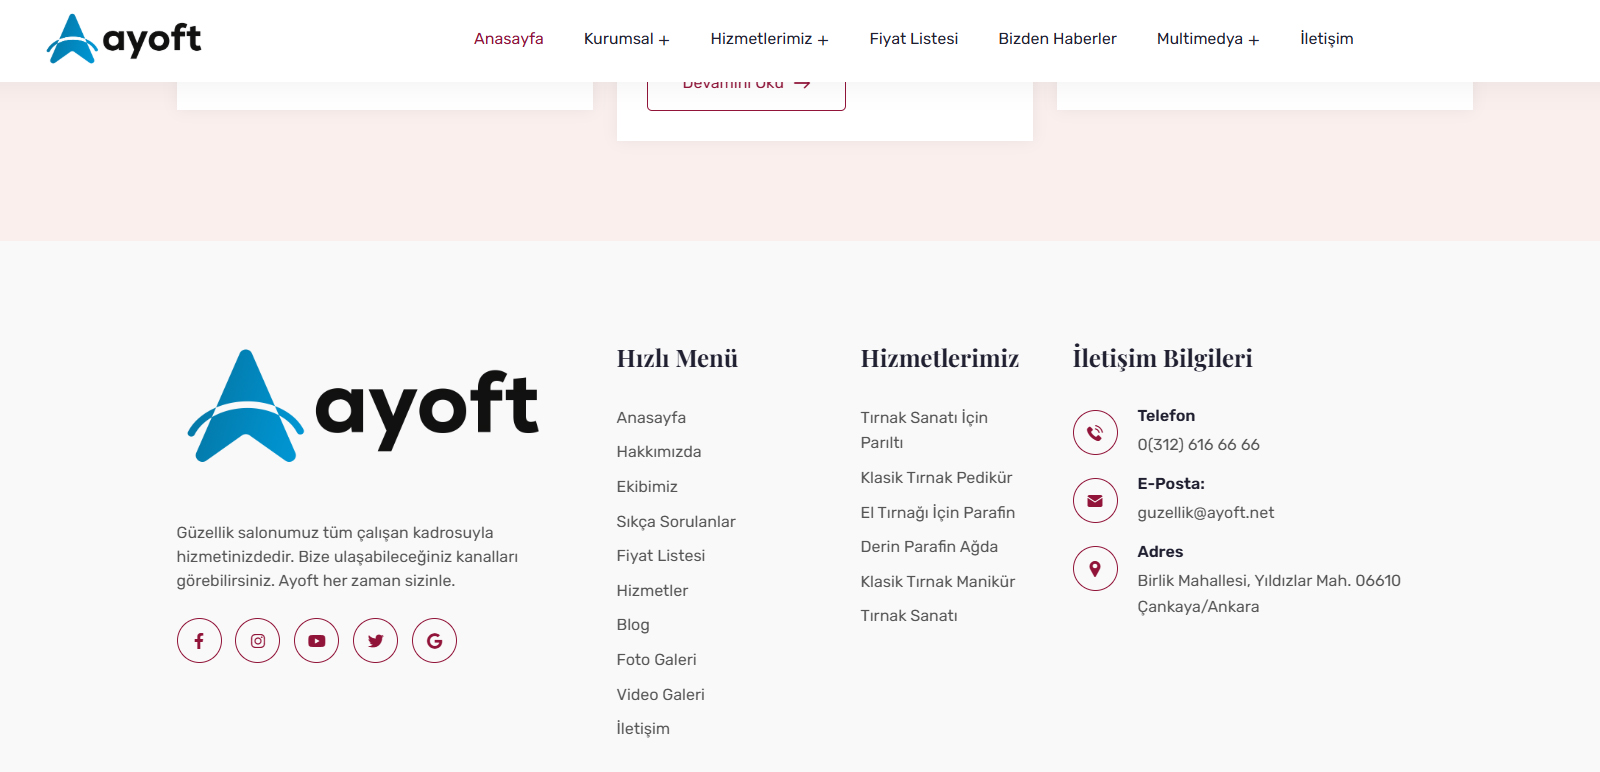The image size is (1600, 772).
Task: Expand the Hizmetlerimiz dropdown in the navbar
Action: [769, 39]
